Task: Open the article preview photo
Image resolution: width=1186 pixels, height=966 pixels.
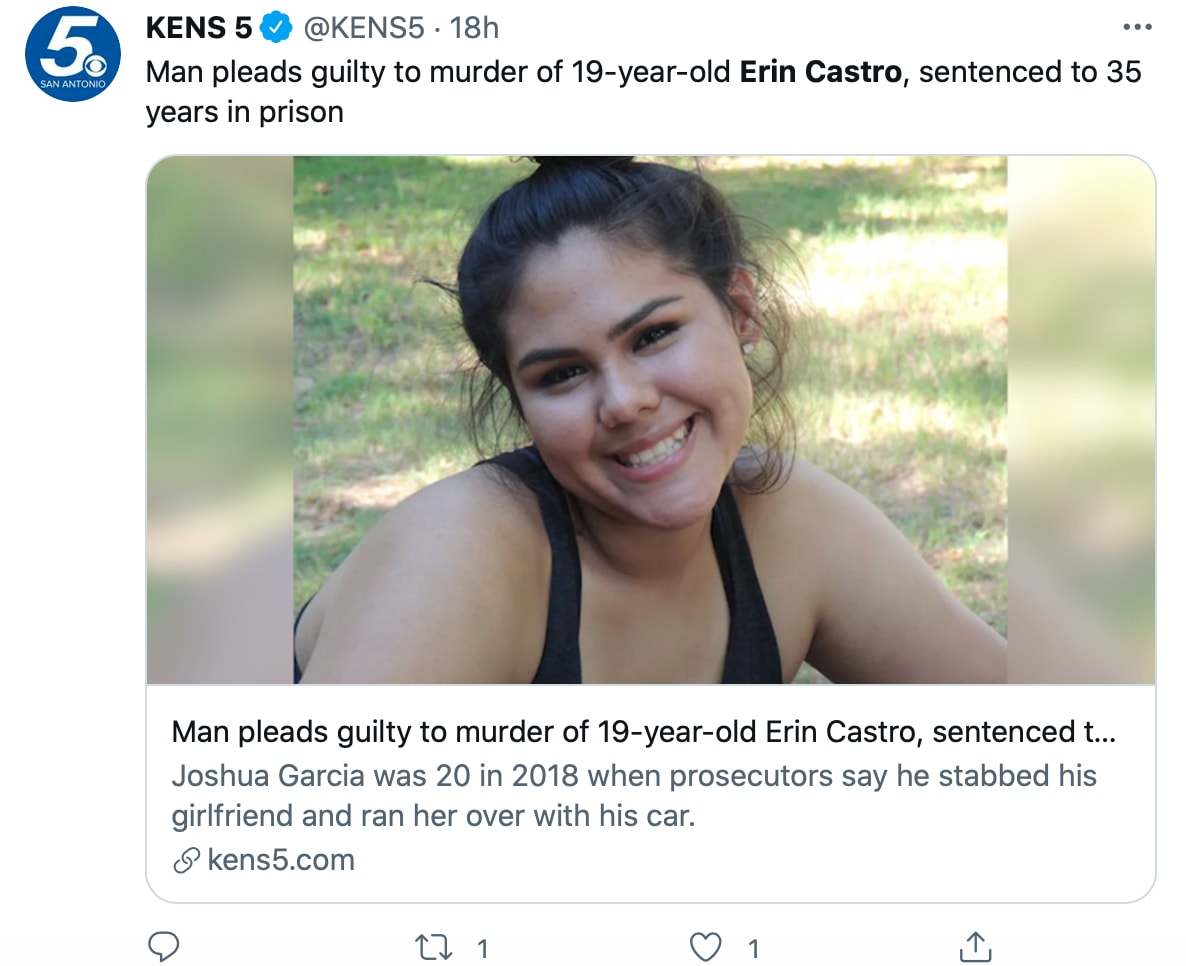Action: click(650, 420)
